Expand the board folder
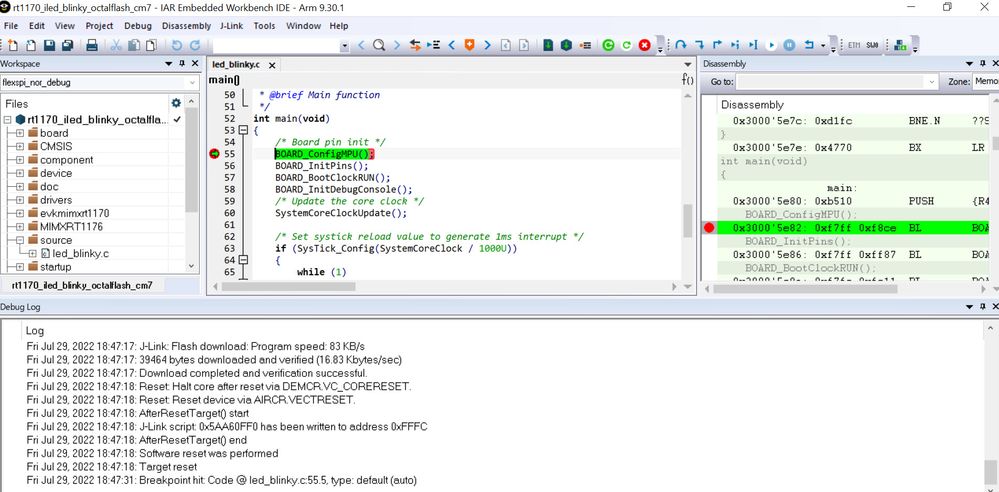Viewport: 999px width, 492px height. click(20, 133)
